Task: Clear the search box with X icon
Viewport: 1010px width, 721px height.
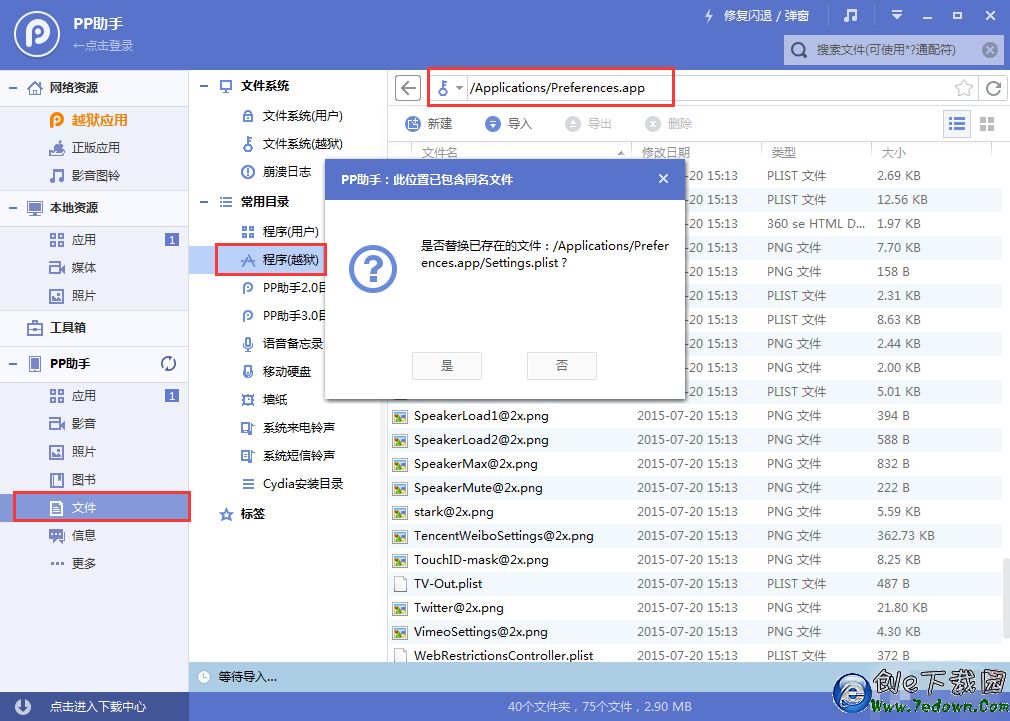Action: 989,49
